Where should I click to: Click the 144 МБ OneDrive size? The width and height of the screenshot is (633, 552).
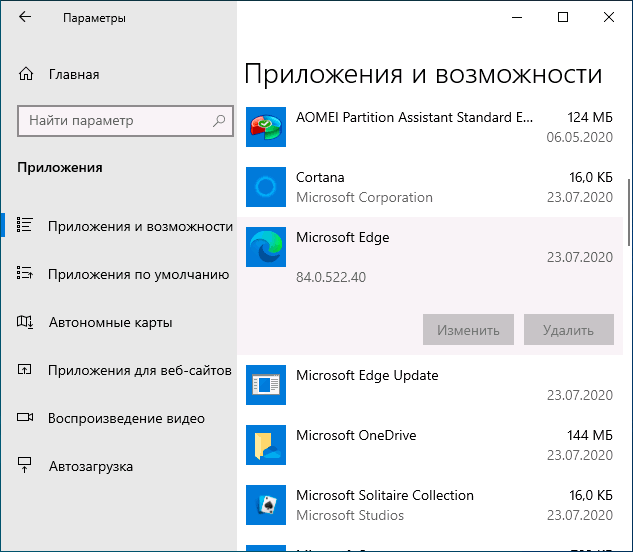point(590,435)
